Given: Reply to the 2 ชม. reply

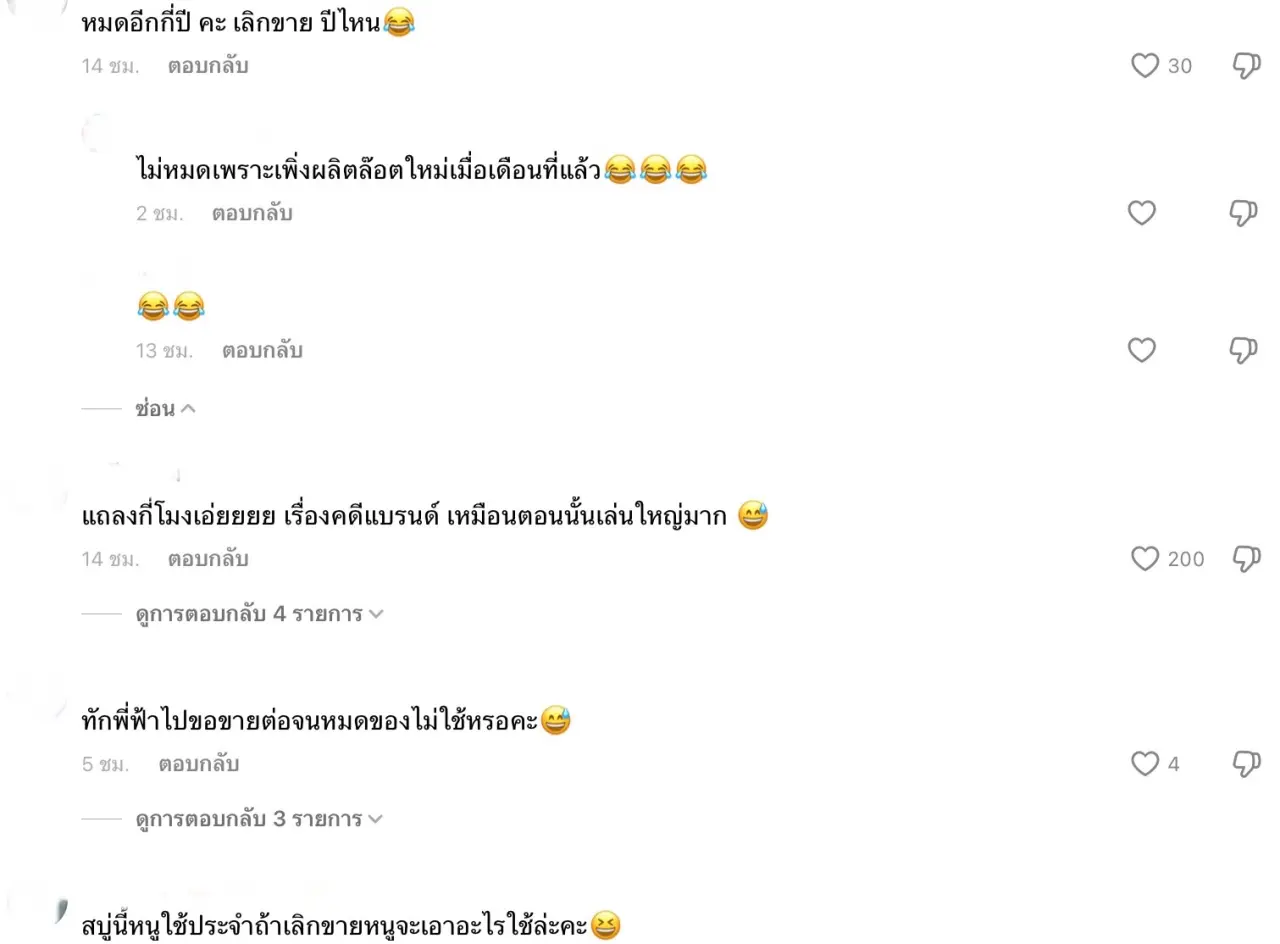Looking at the screenshot, I should pos(252,213).
